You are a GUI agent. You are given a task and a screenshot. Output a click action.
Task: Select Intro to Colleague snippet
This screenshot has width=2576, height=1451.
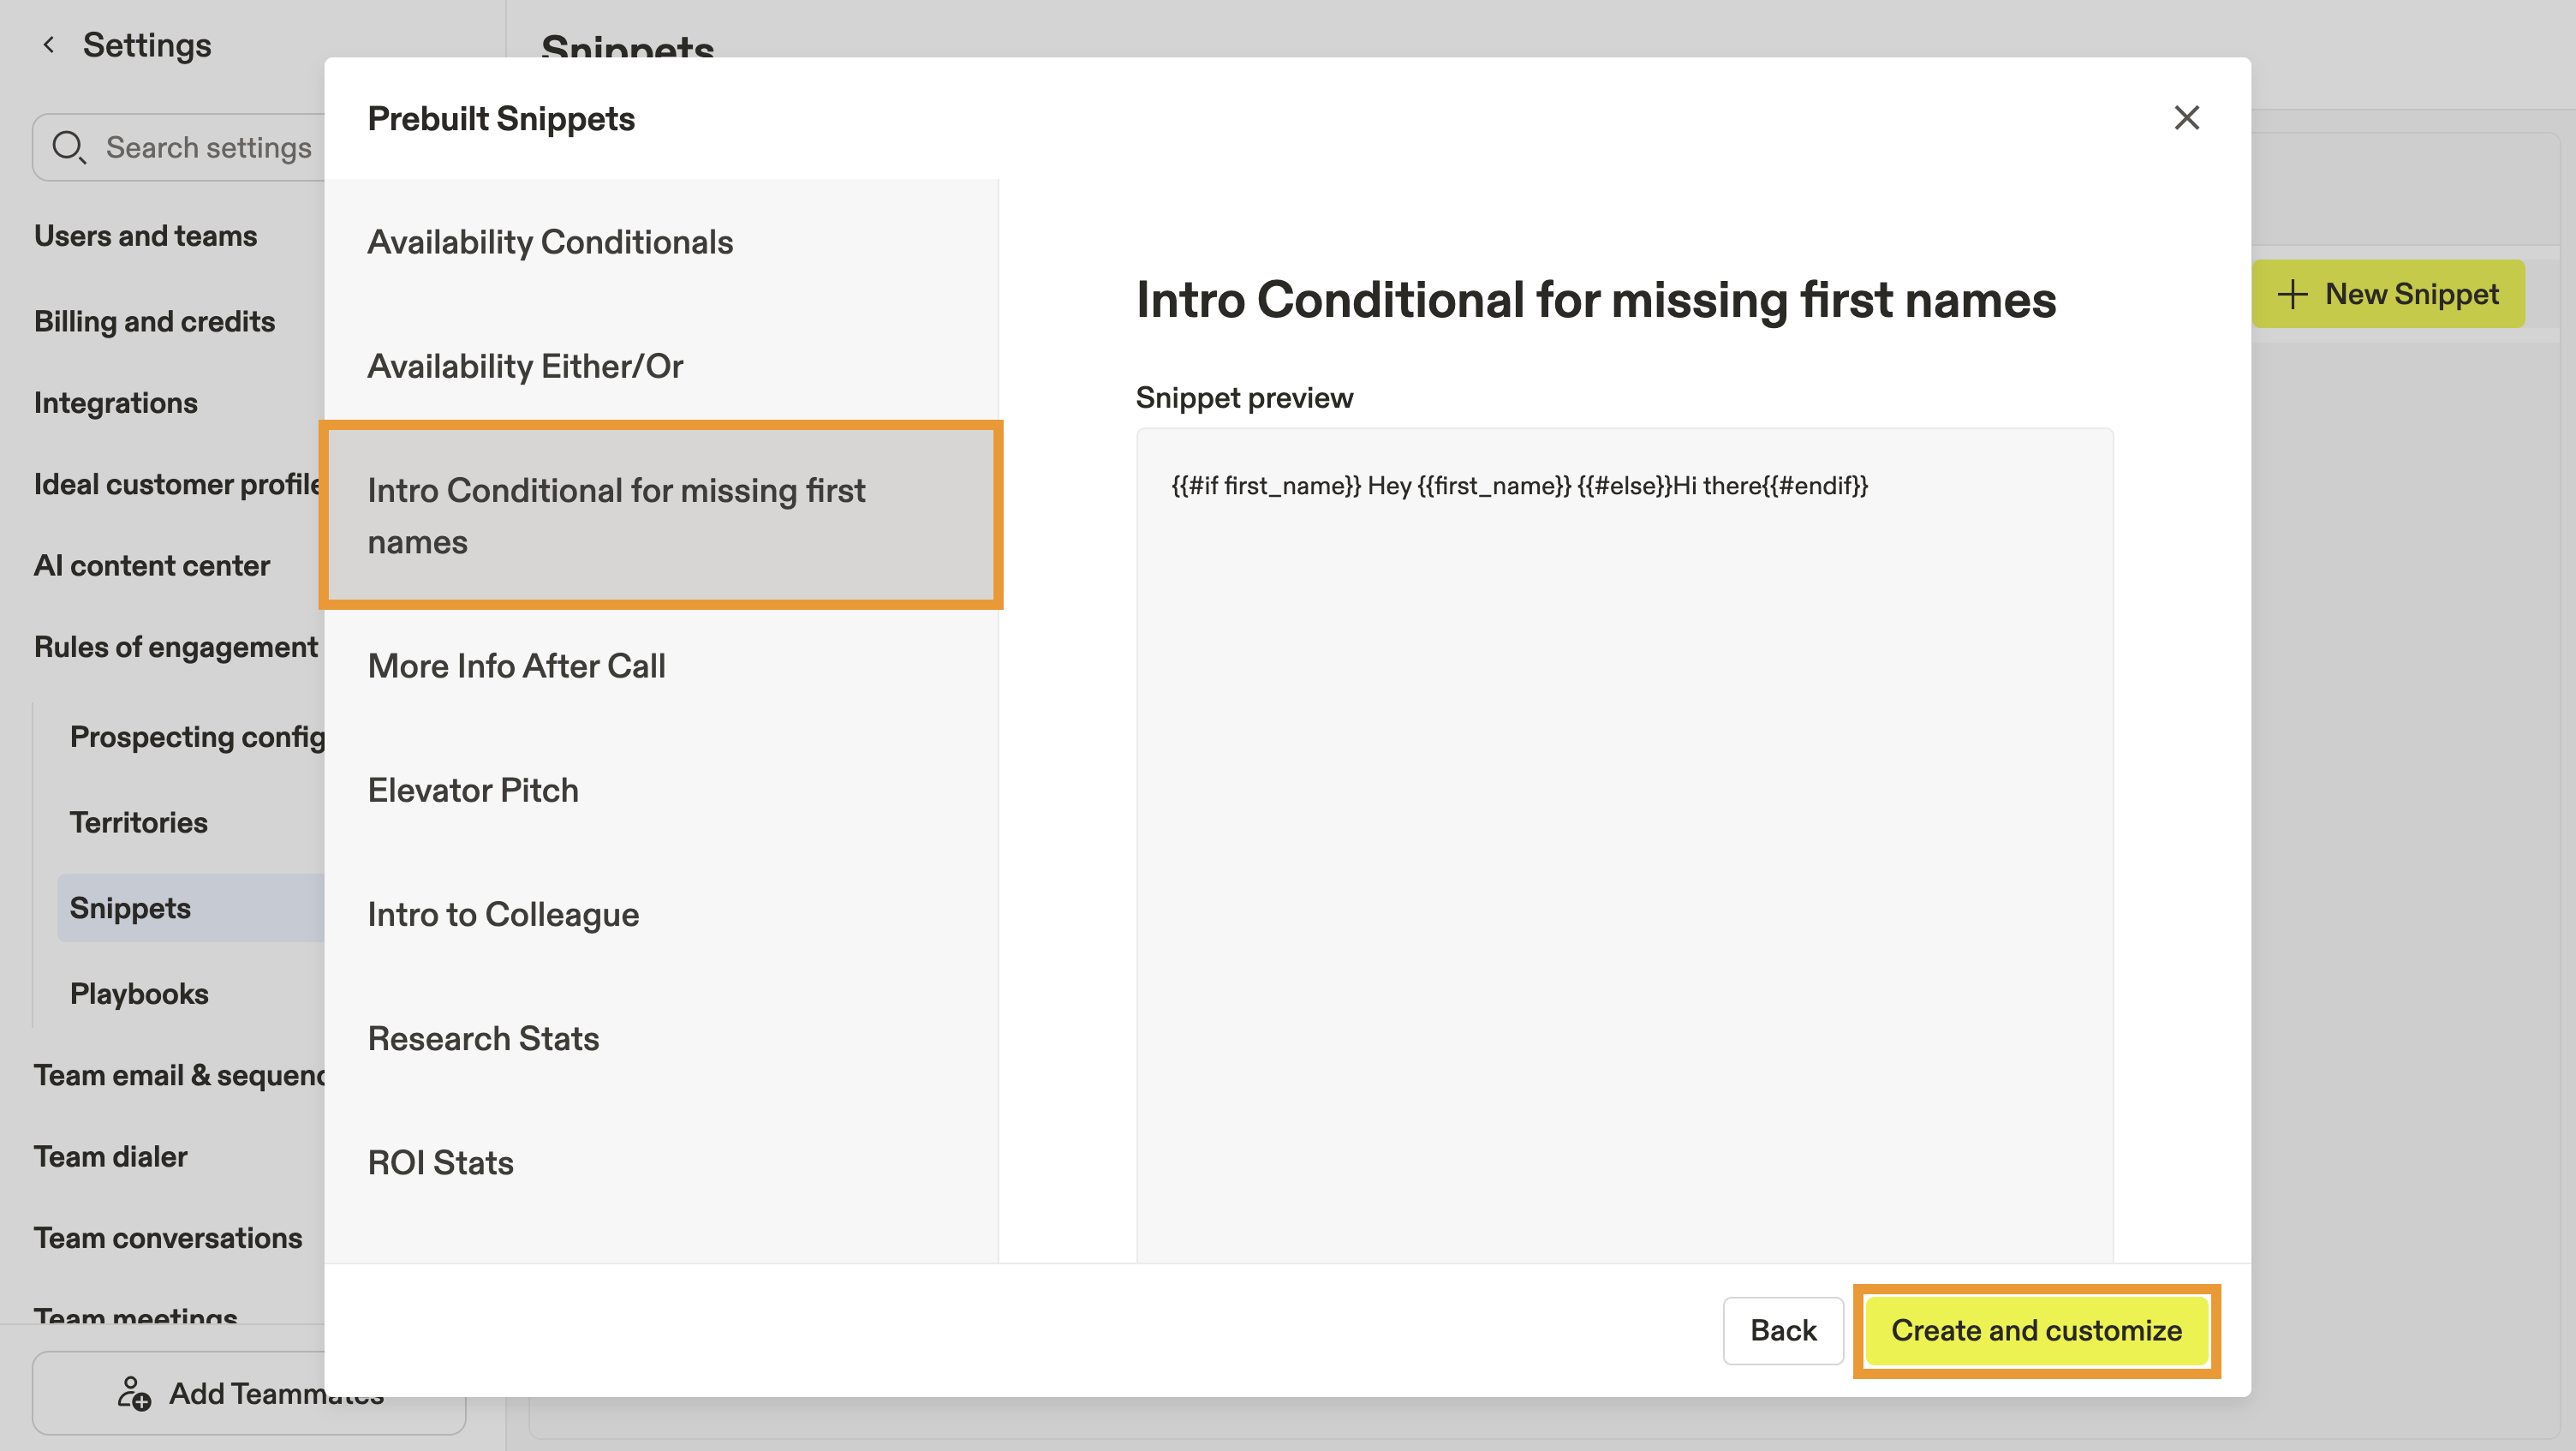tap(503, 914)
